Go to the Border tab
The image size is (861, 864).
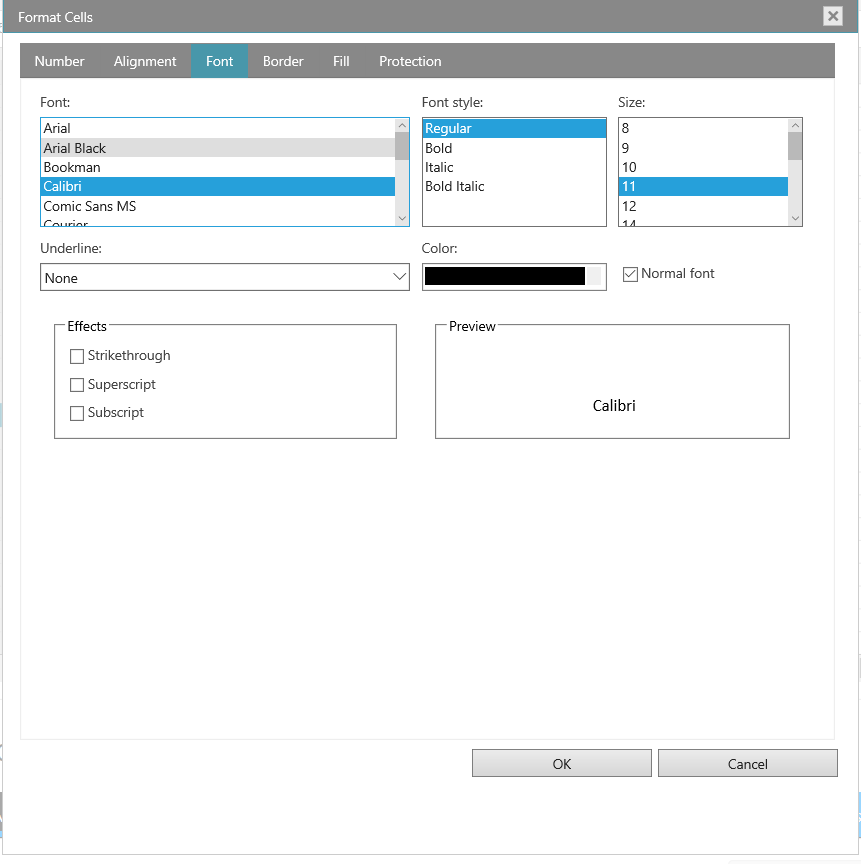pos(283,61)
